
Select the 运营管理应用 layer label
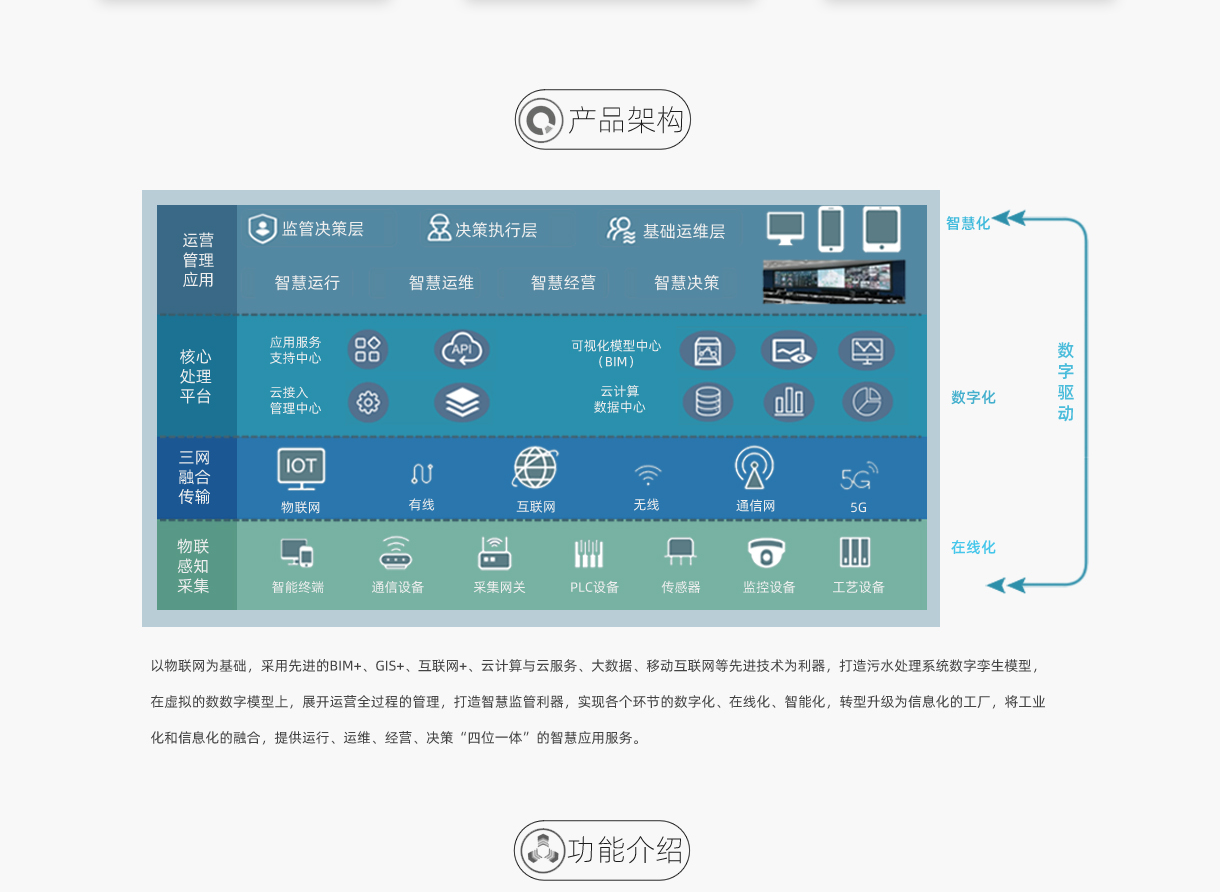coord(198,260)
